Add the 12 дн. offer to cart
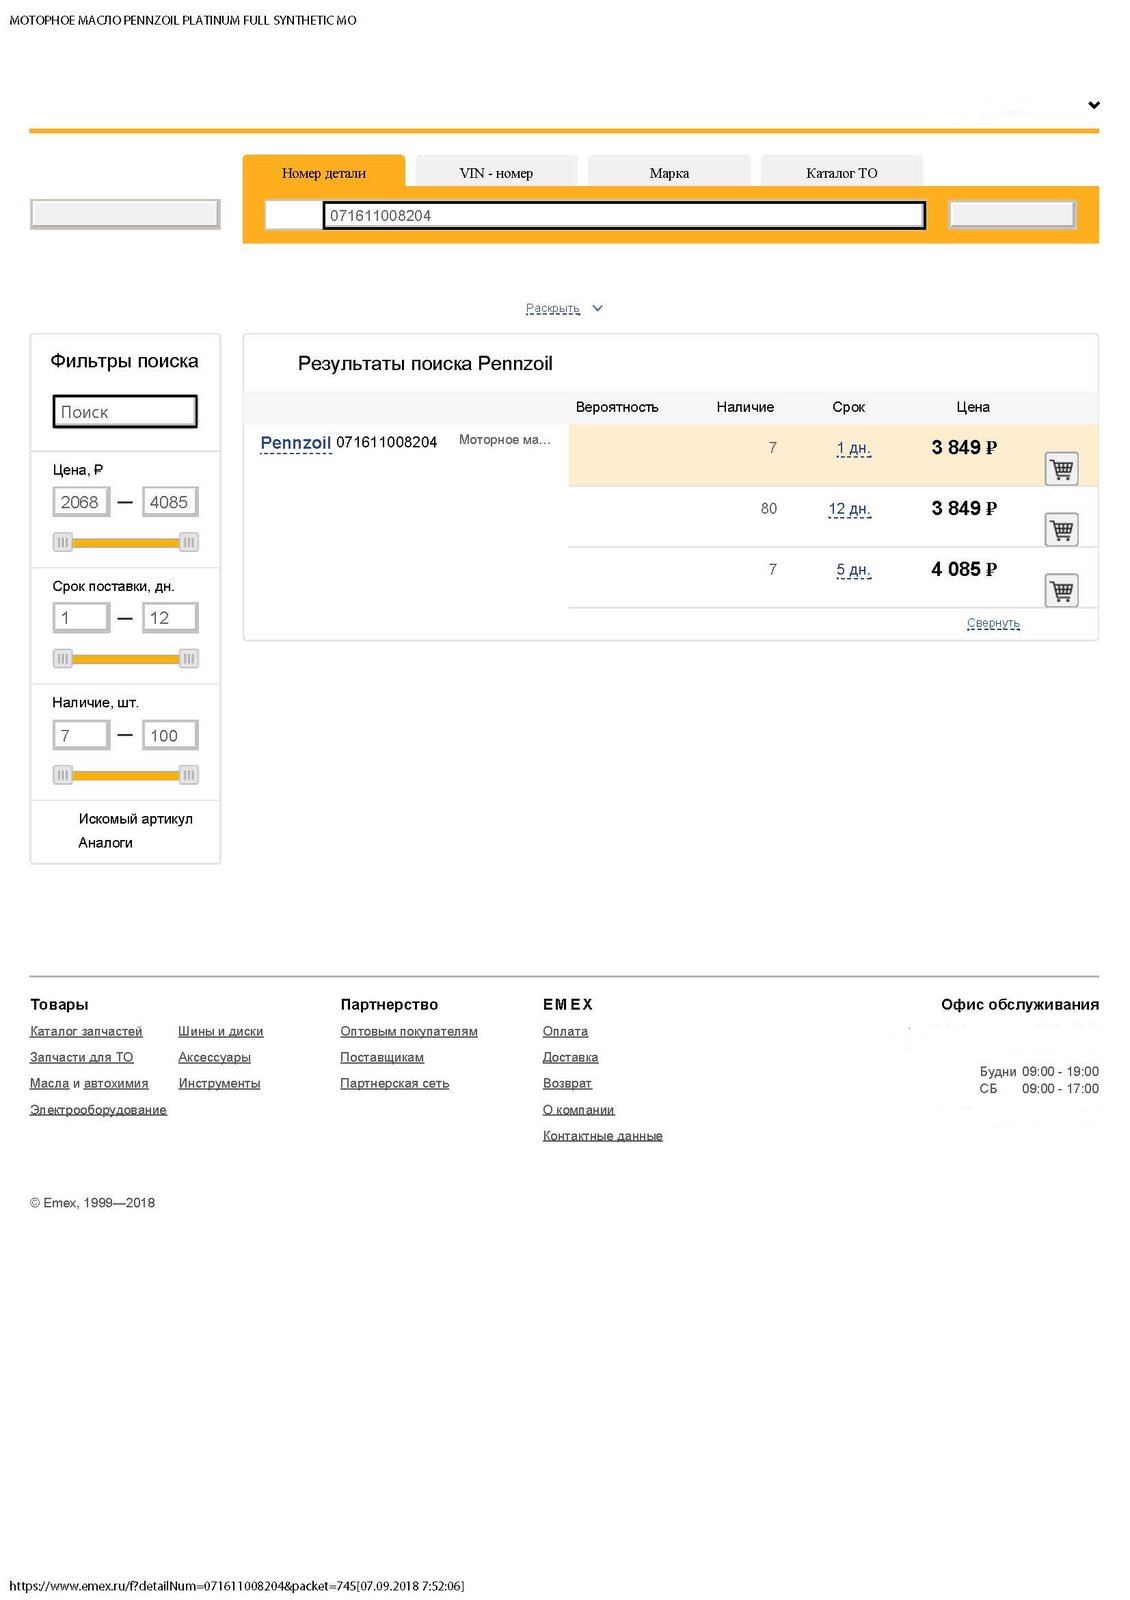This screenshot has height=1600, width=1130. pos(1061,529)
